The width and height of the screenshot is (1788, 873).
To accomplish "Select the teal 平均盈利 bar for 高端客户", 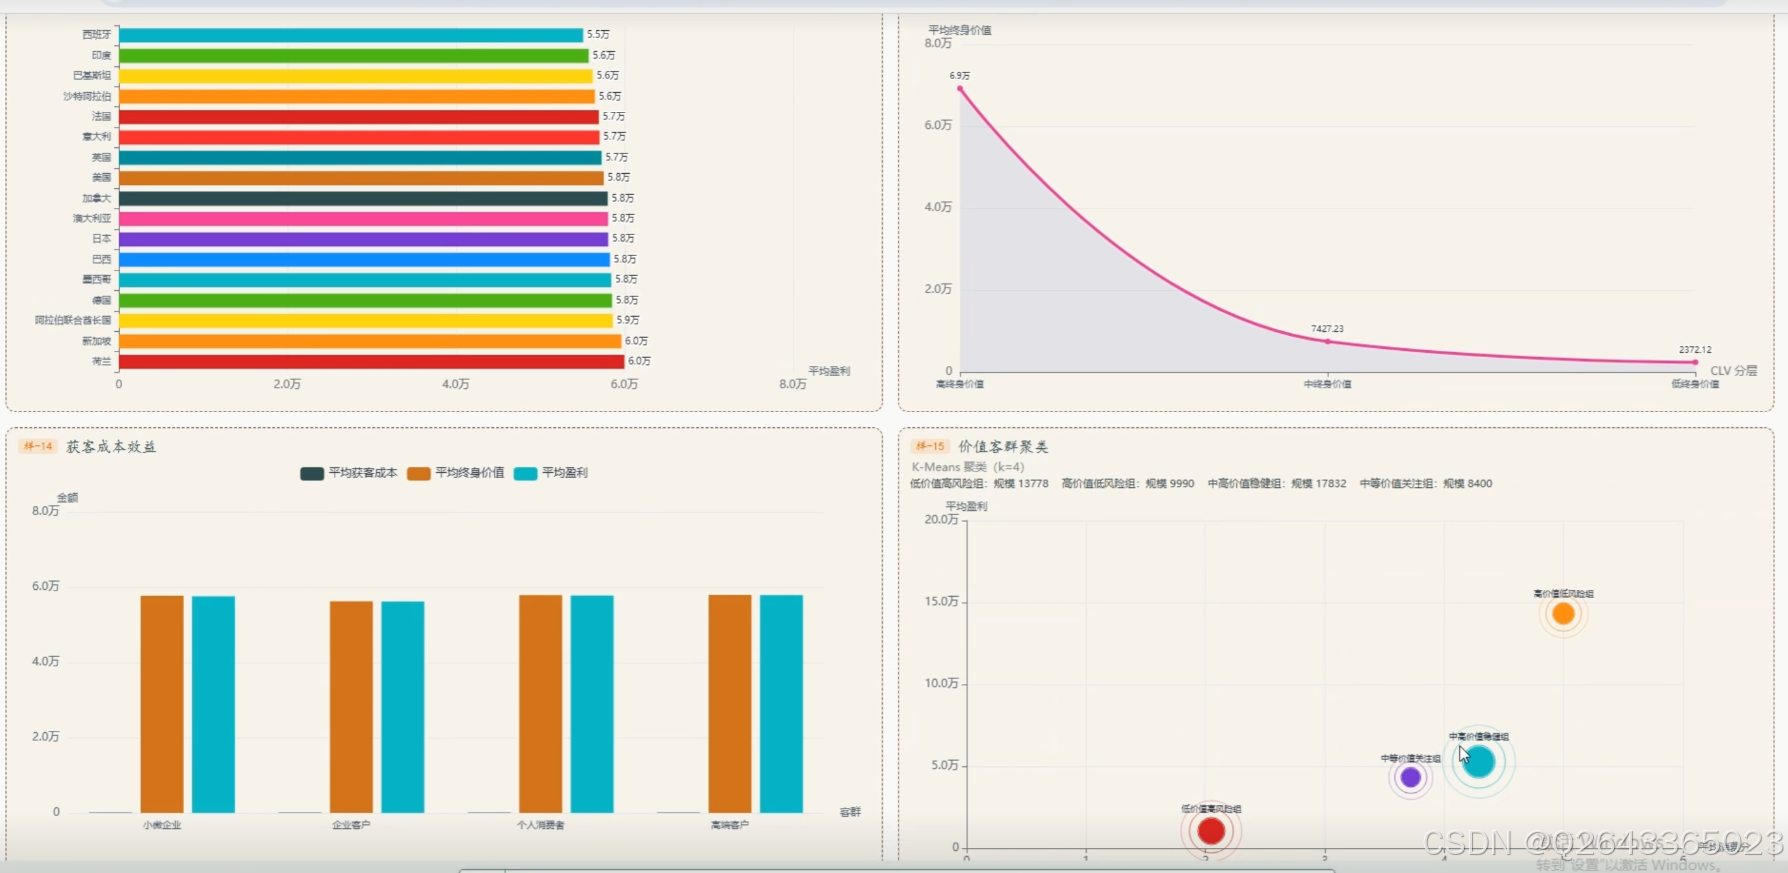I will [x=781, y=704].
